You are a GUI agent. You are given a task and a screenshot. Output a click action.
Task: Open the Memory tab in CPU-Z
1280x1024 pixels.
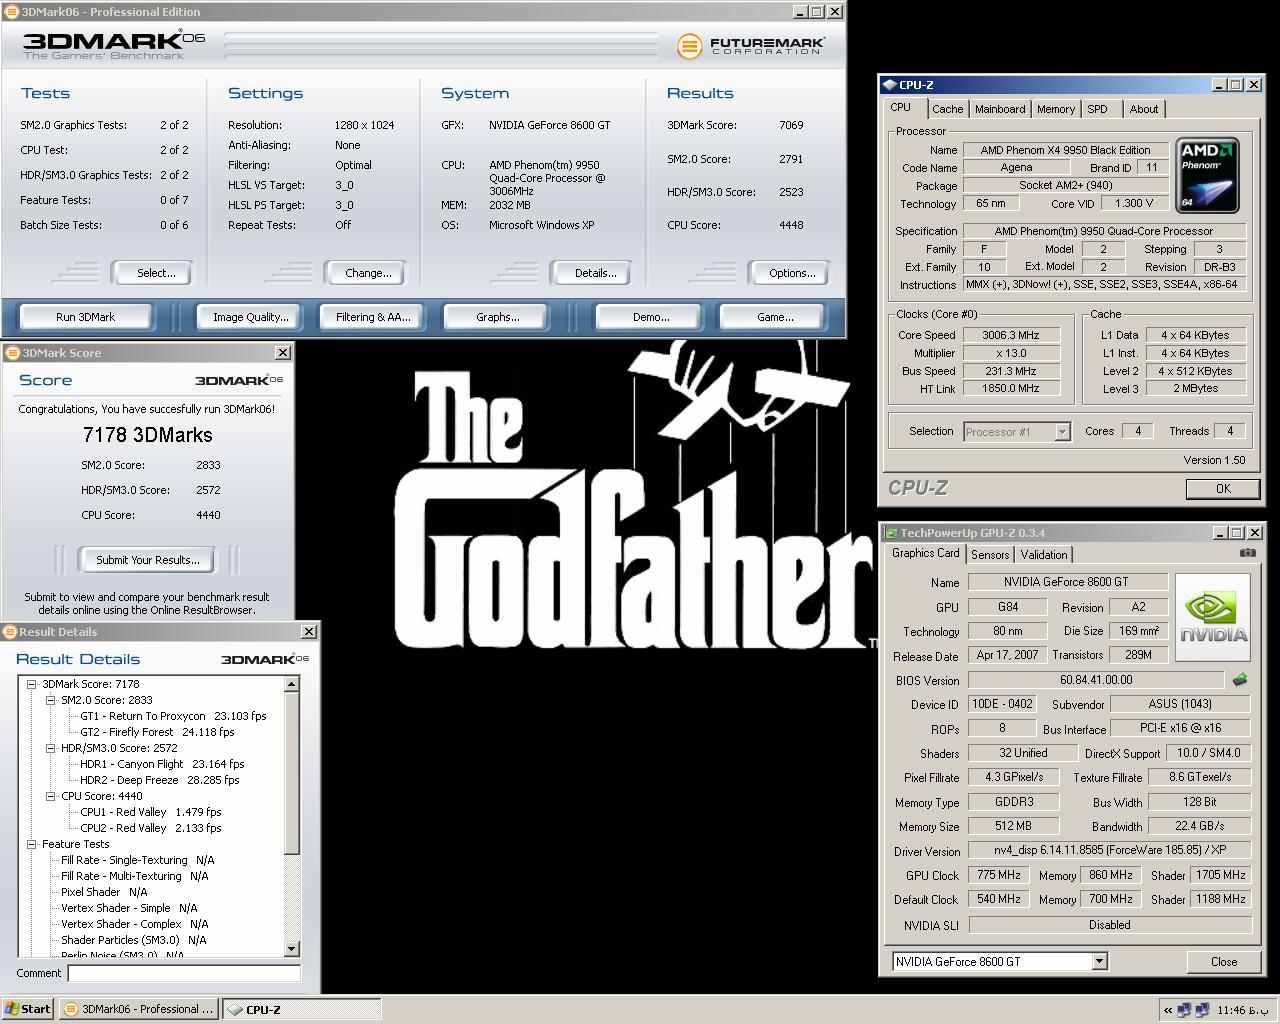click(1056, 109)
